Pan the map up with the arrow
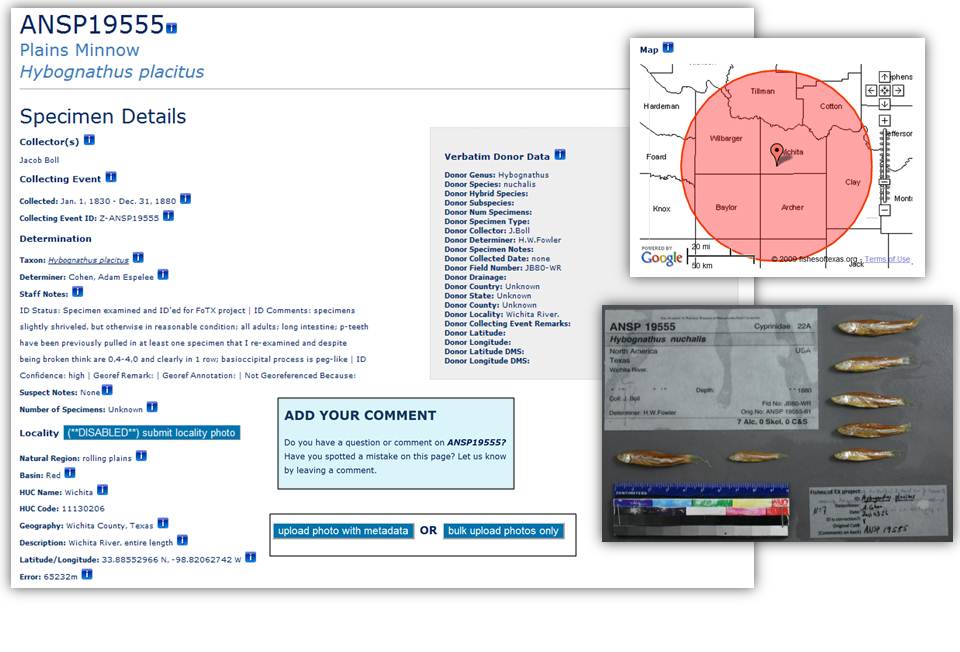Image resolution: width=960 pixels, height=652 pixels. (884, 77)
